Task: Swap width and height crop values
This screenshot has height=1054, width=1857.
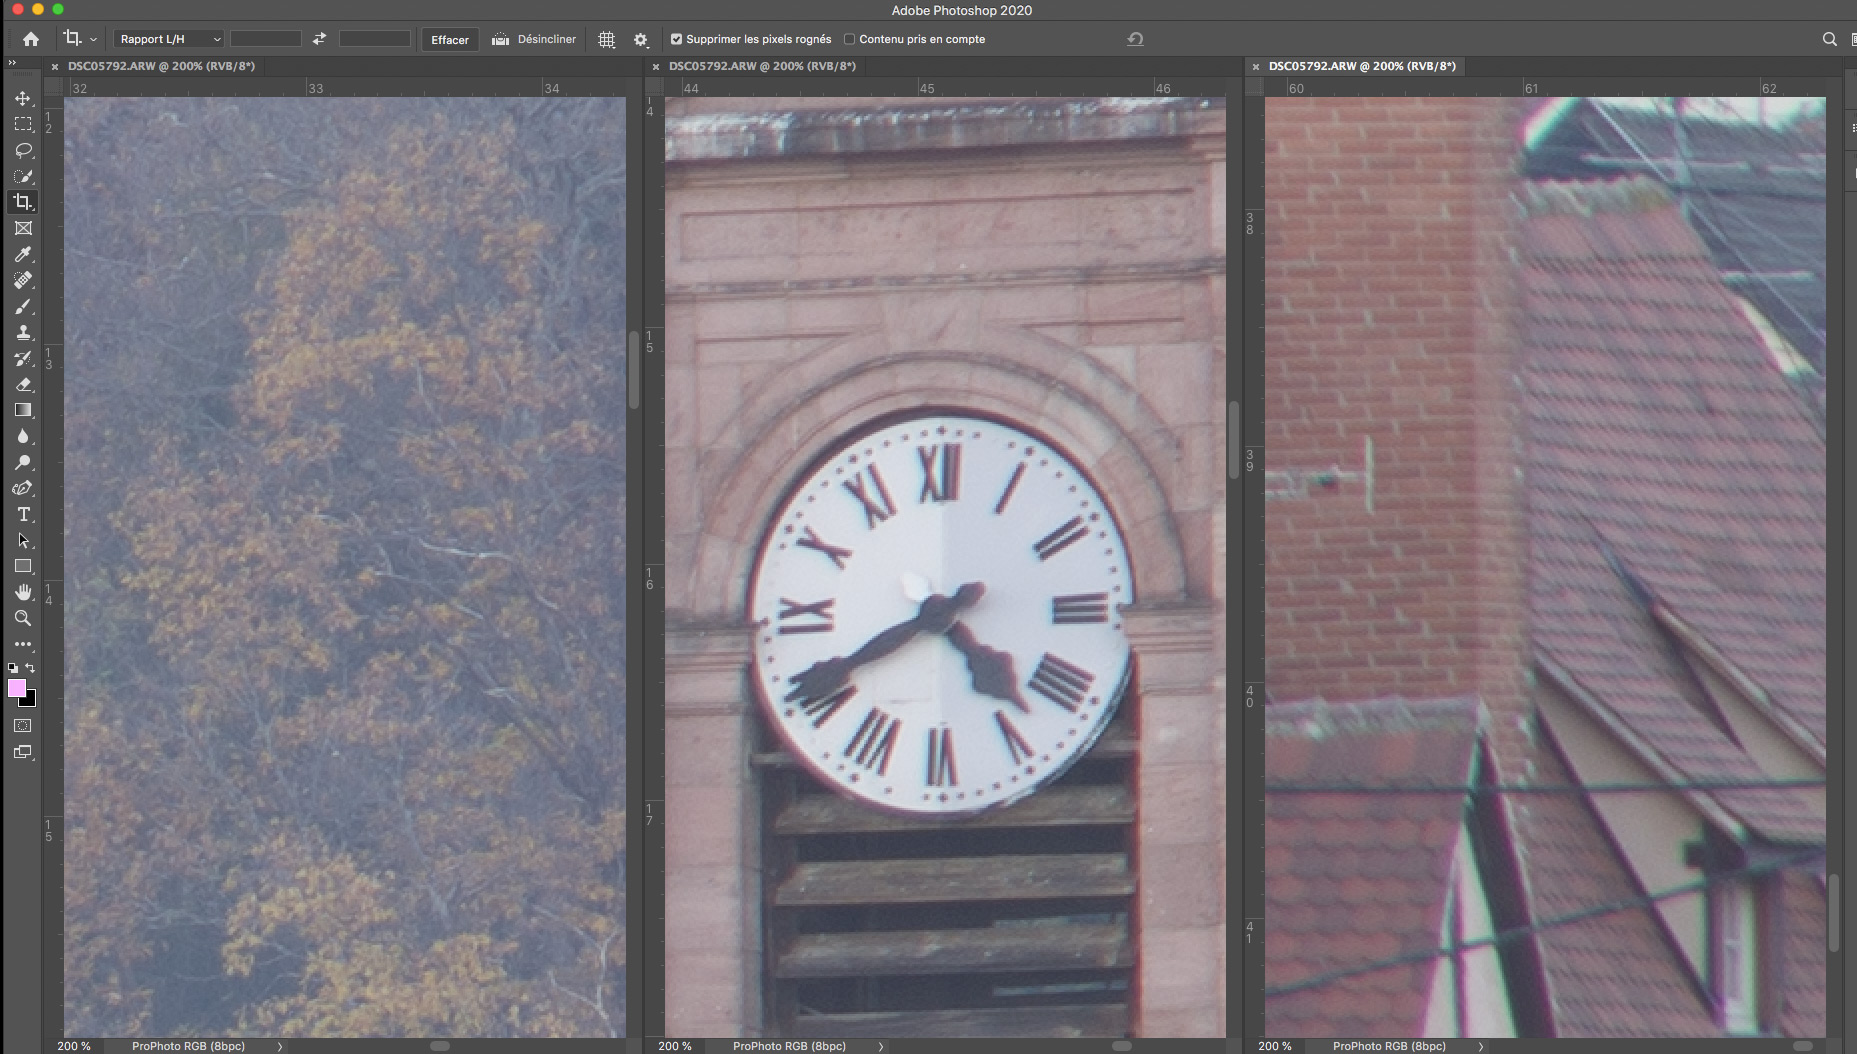Action: tap(319, 39)
